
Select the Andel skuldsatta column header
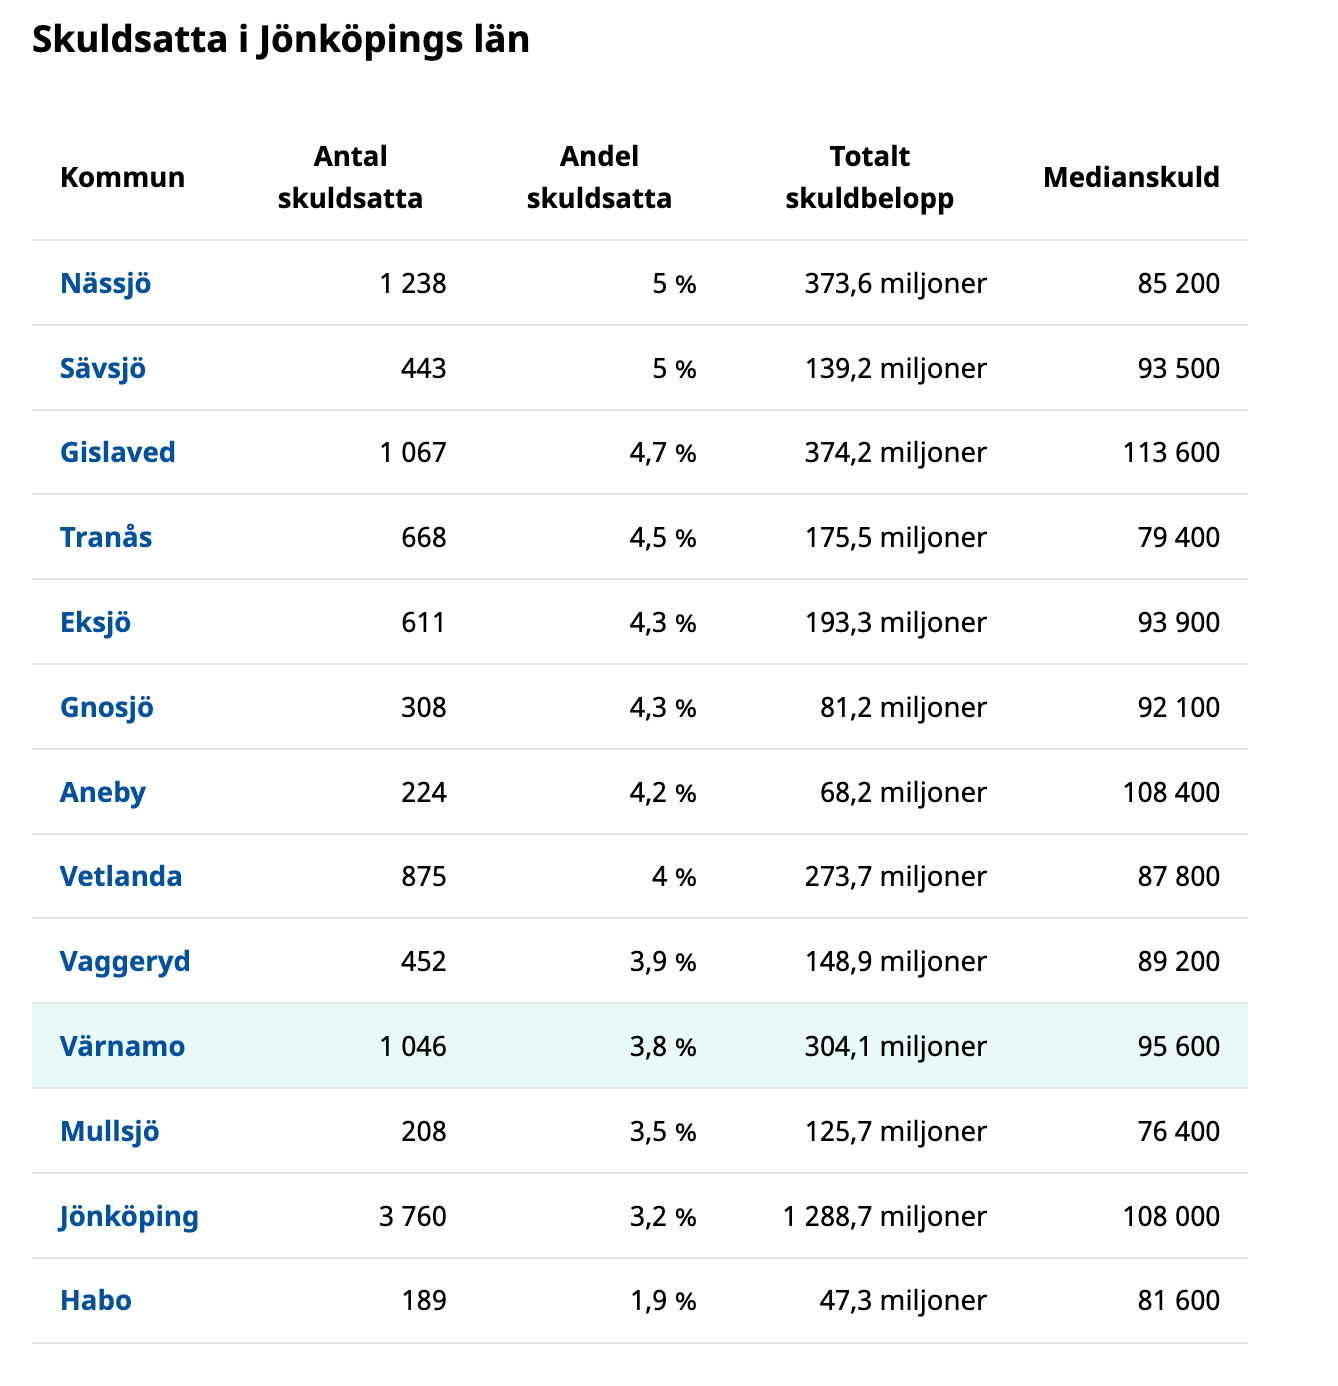(x=599, y=178)
